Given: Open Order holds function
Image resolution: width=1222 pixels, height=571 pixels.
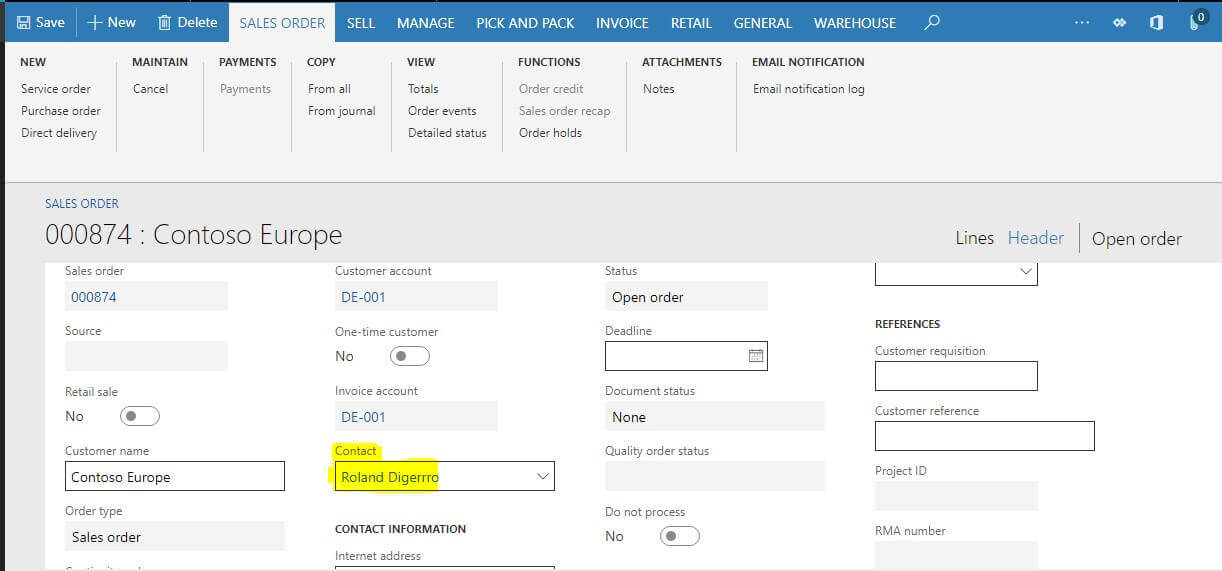Looking at the screenshot, I should pyautogui.click(x=550, y=133).
